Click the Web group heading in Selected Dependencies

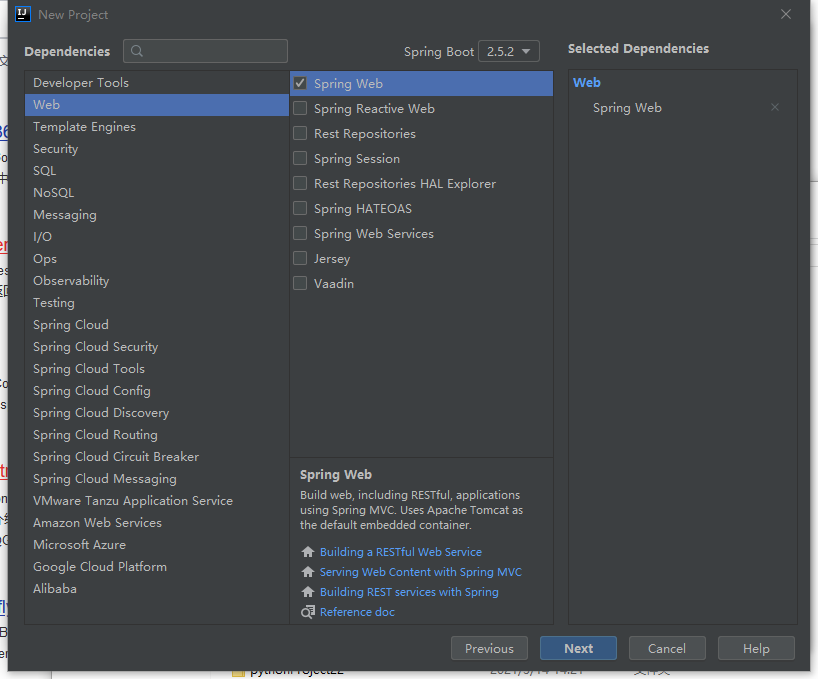click(x=587, y=82)
